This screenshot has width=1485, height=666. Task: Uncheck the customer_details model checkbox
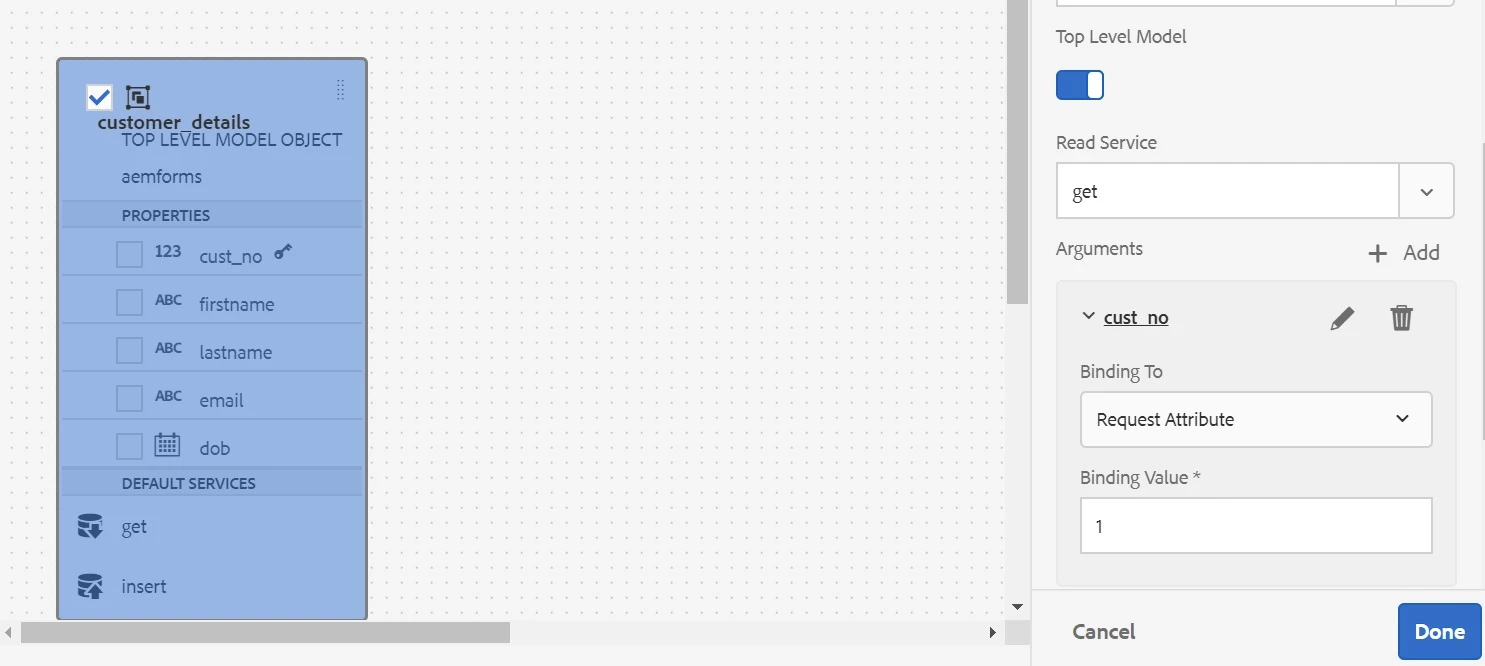tap(99, 97)
